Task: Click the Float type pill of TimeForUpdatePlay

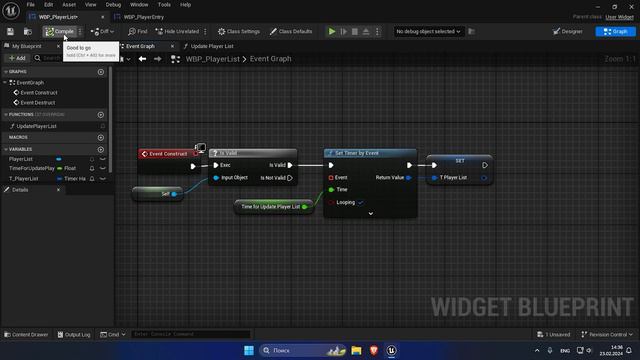Action: pyautogui.click(x=67, y=168)
